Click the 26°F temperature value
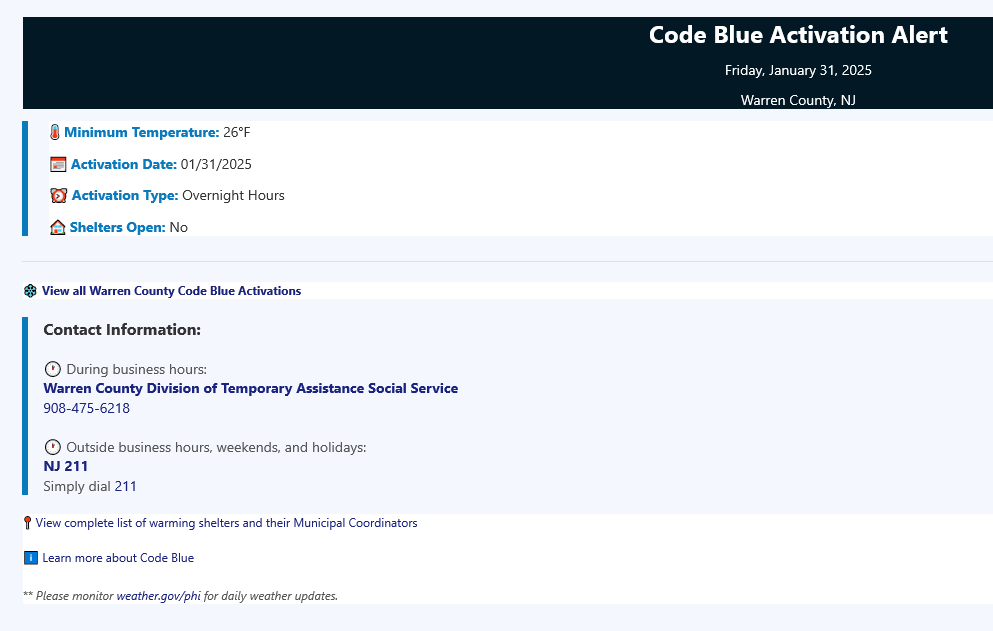Viewport: 993px width, 631px height. [237, 132]
